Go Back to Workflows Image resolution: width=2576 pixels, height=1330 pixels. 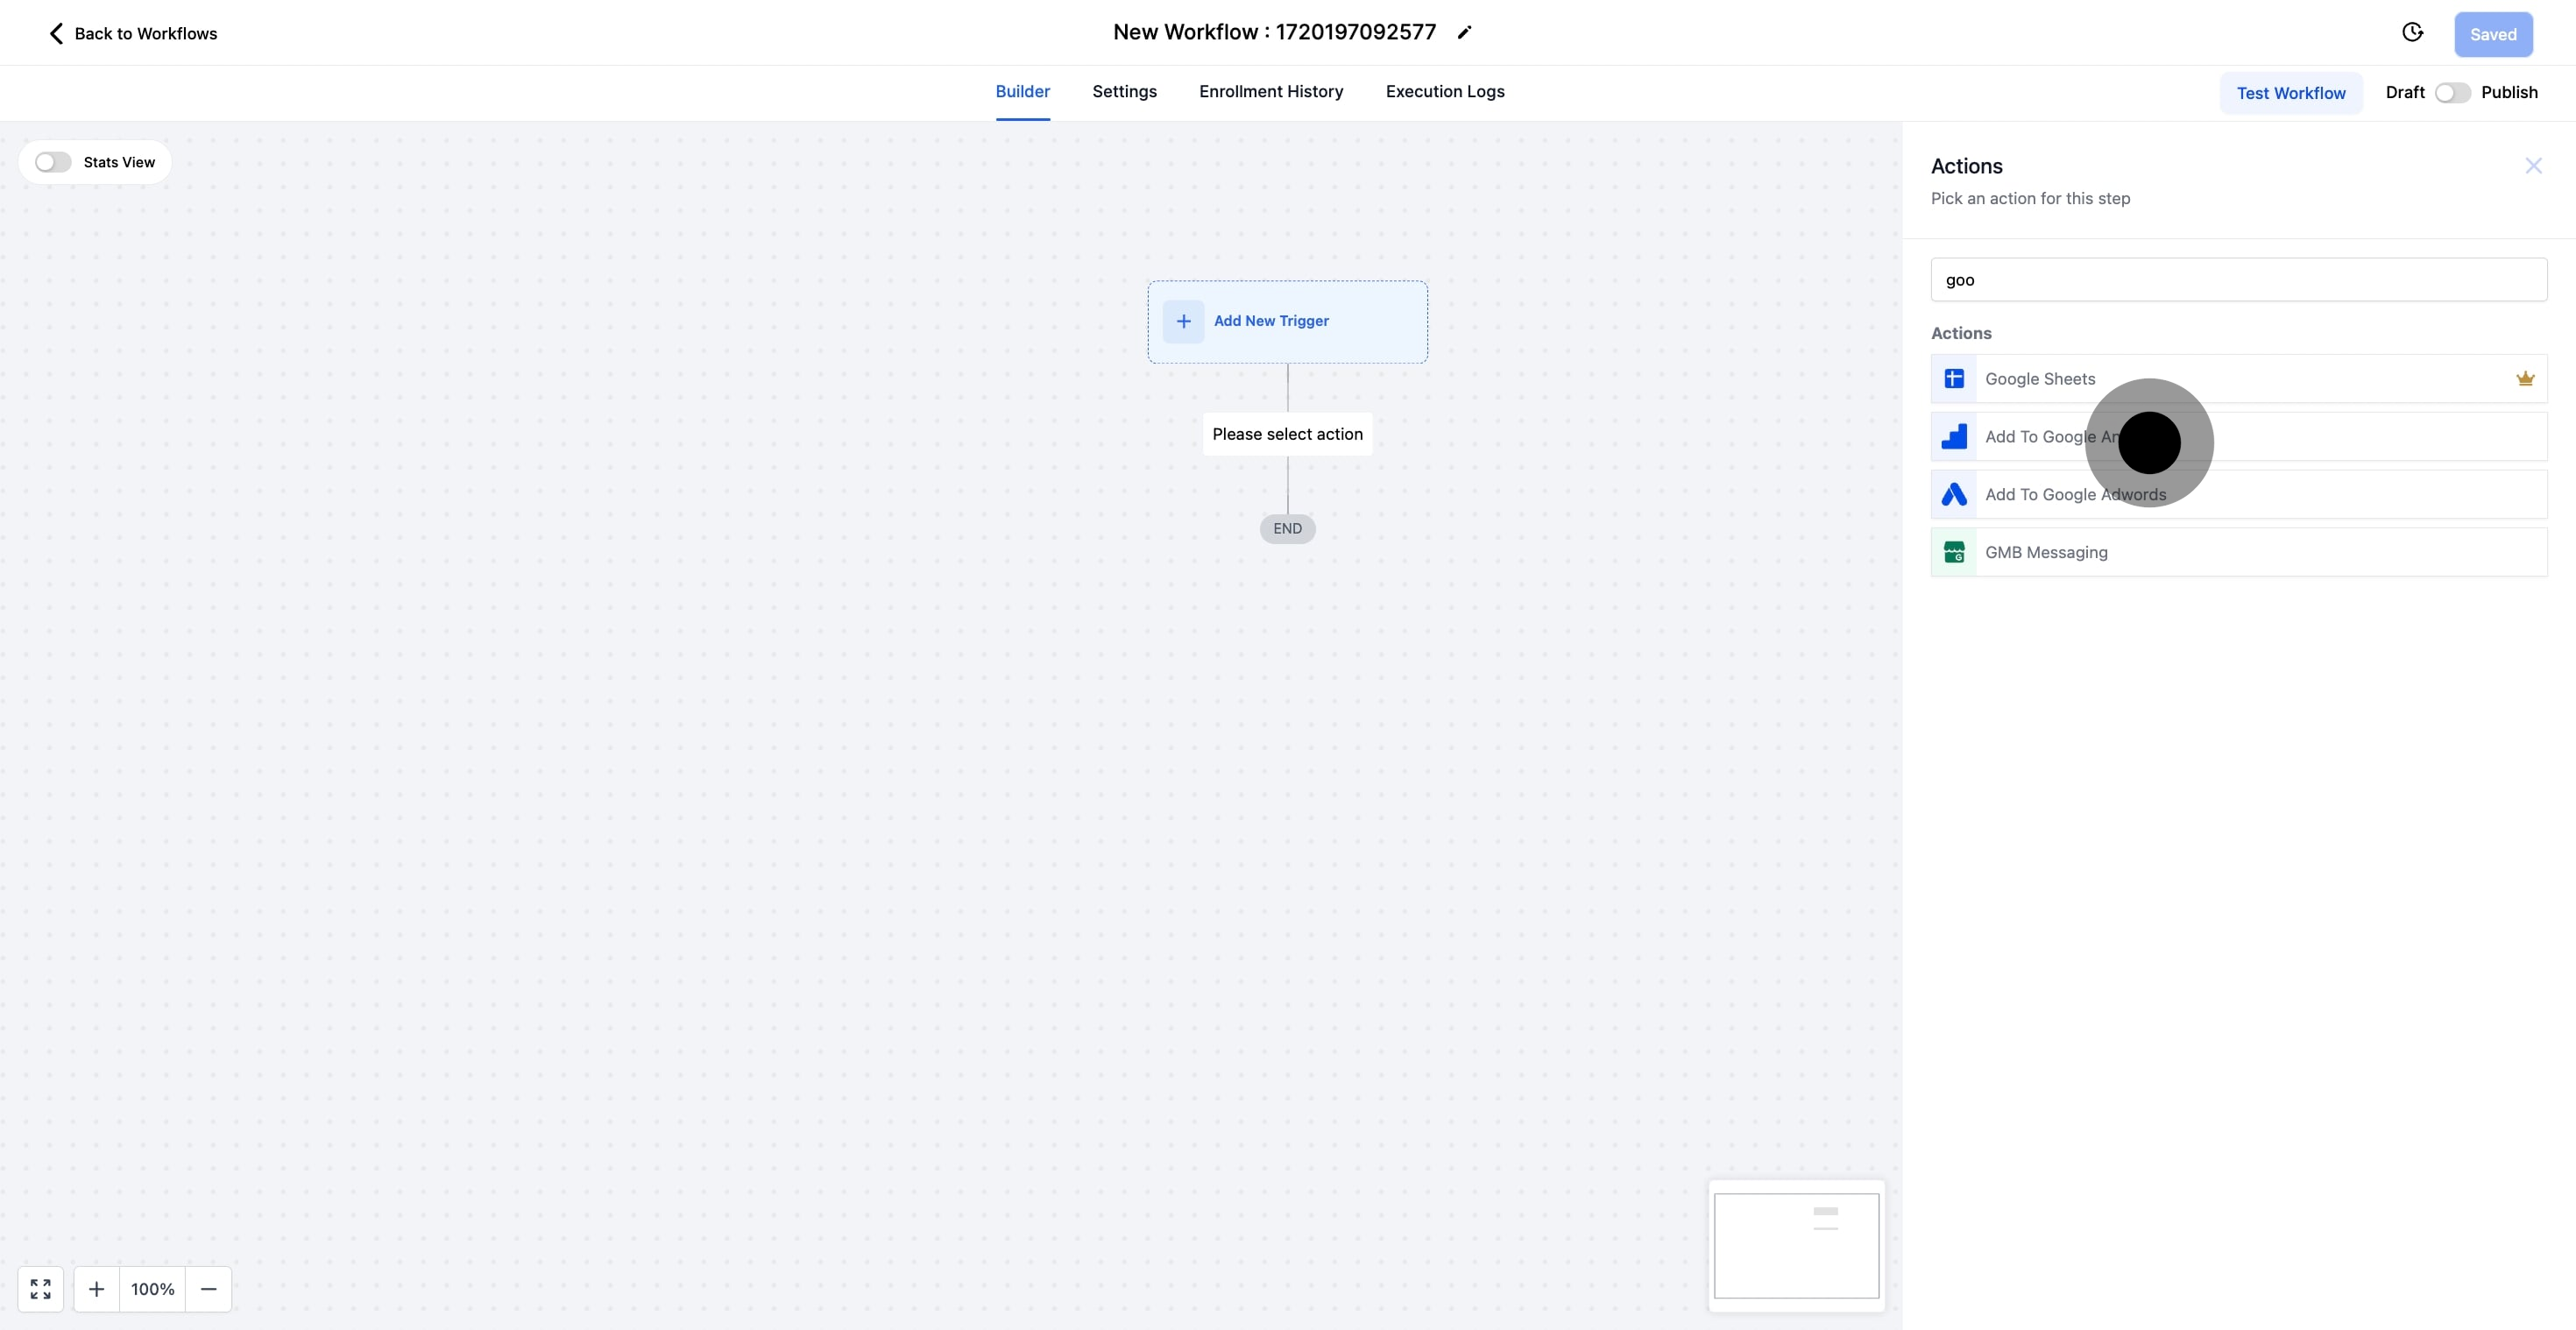[x=133, y=34]
